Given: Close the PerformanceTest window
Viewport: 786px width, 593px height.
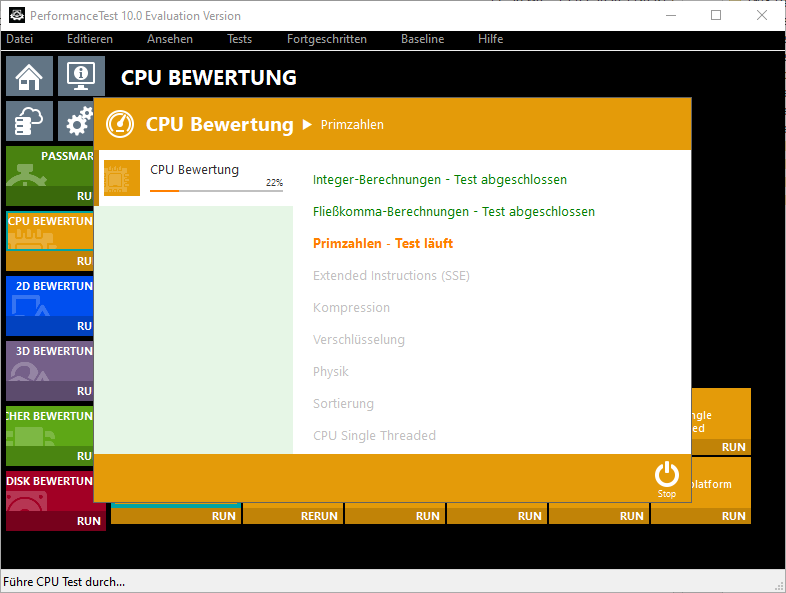Looking at the screenshot, I should (x=762, y=16).
